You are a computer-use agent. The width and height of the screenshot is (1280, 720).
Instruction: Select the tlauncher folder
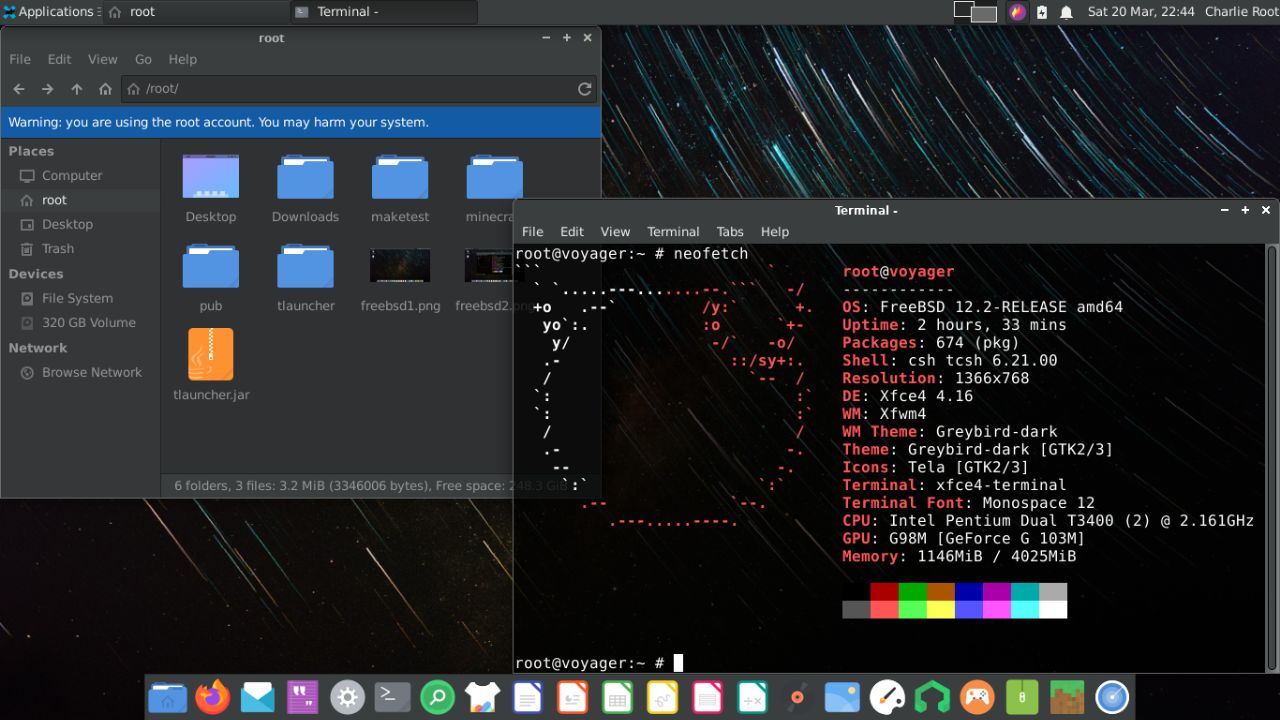pos(305,278)
